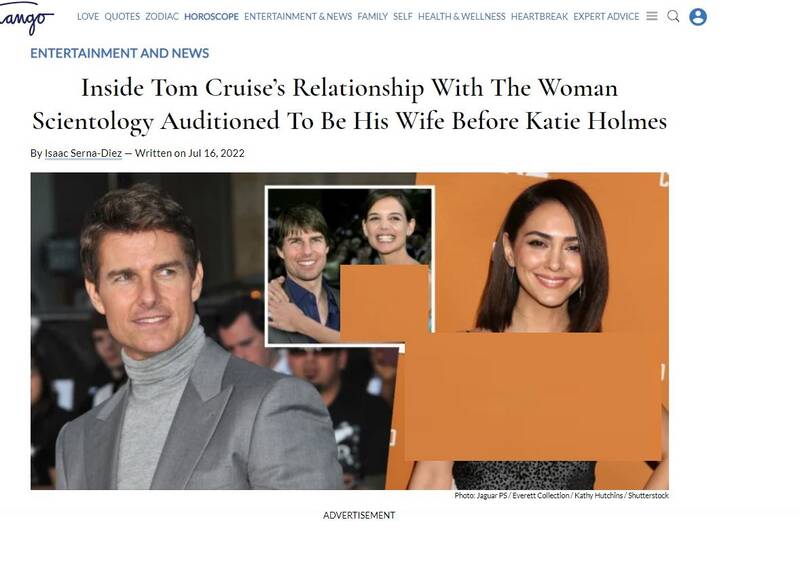Open the LOVE menu item
800x562 pixels.
[88, 16]
